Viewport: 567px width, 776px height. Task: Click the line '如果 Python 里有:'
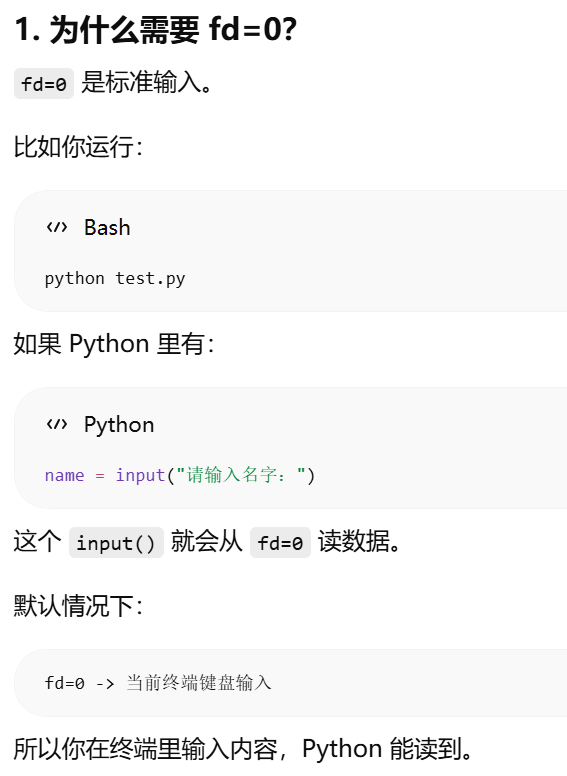tap(114, 343)
